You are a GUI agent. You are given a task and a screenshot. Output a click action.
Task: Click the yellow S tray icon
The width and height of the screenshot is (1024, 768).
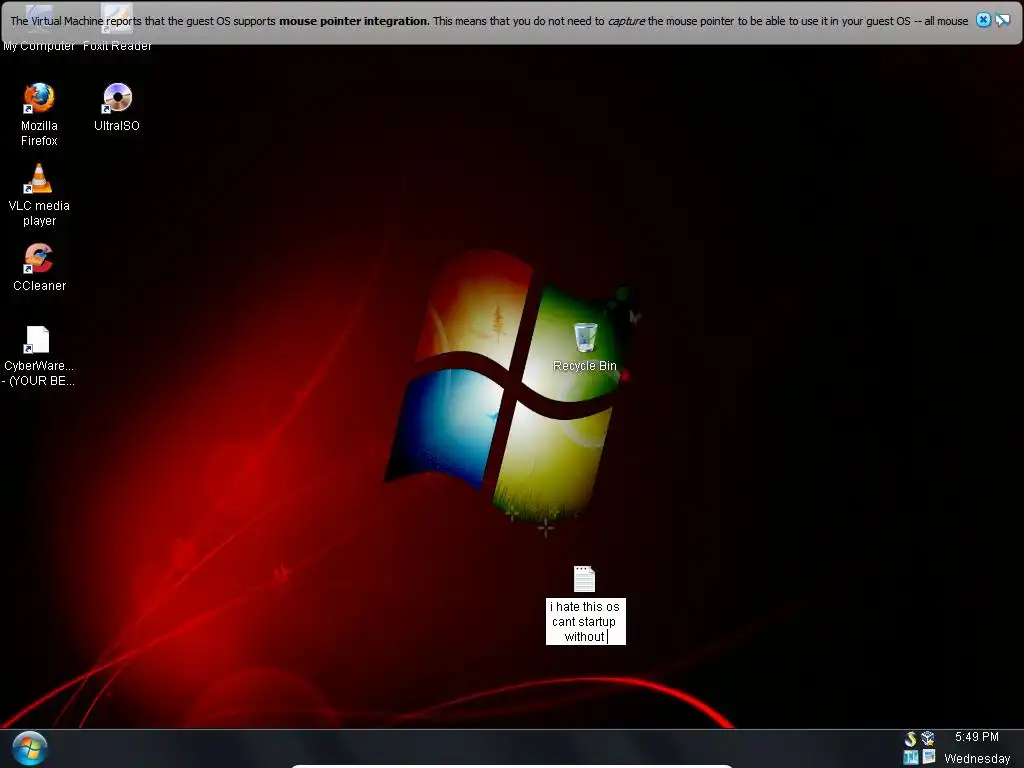(910, 739)
